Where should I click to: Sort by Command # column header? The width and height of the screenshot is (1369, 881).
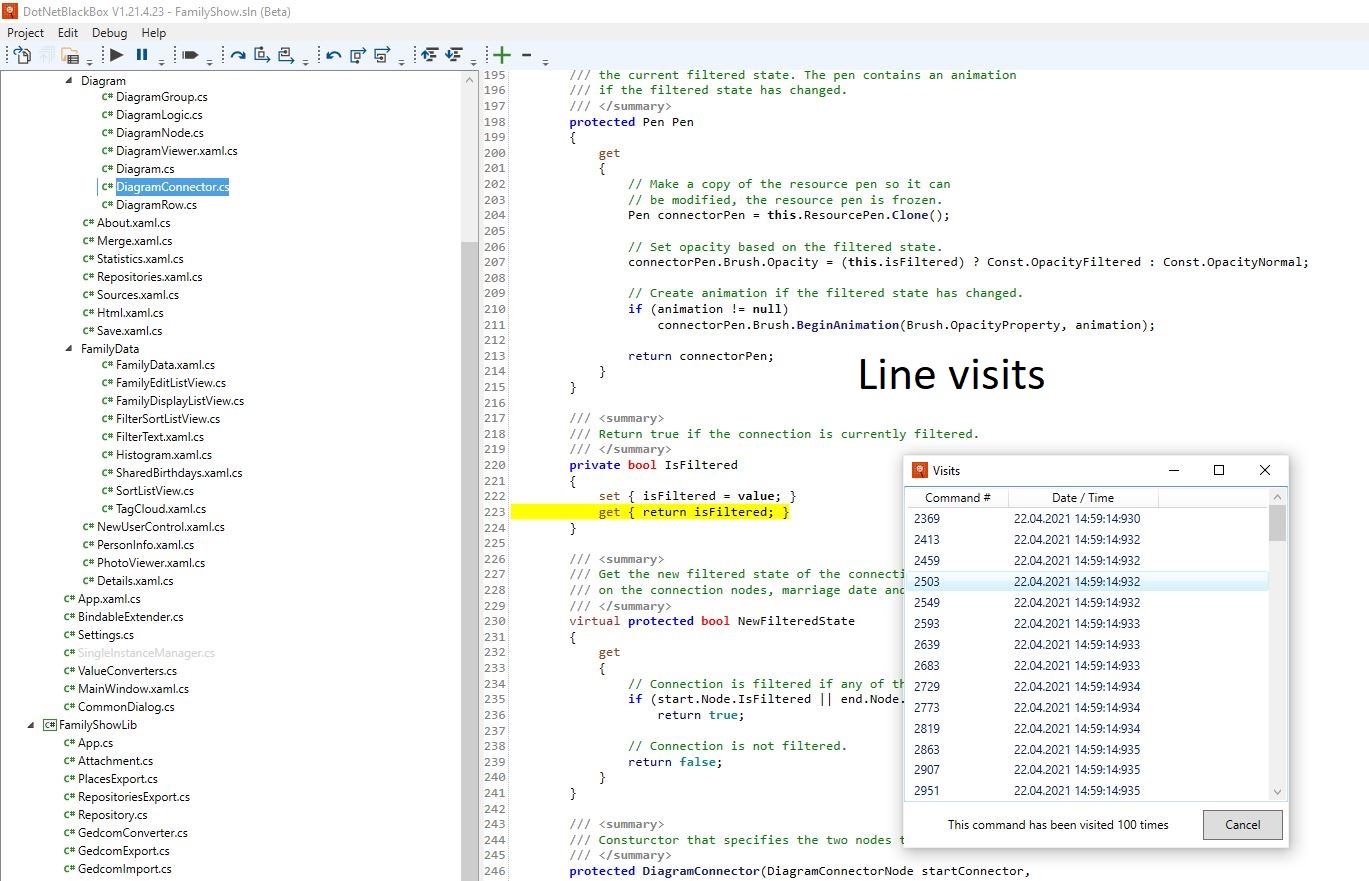point(958,498)
